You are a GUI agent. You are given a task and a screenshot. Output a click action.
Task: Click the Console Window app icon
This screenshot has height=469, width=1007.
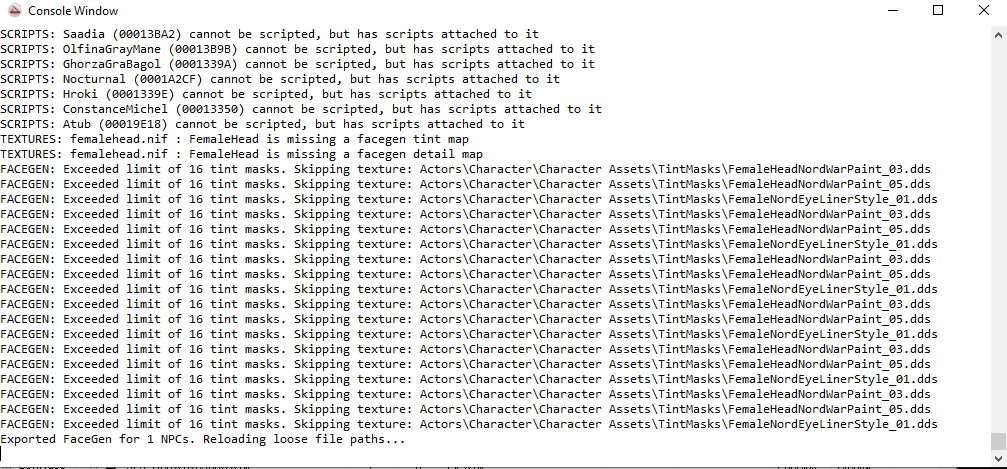(14, 10)
